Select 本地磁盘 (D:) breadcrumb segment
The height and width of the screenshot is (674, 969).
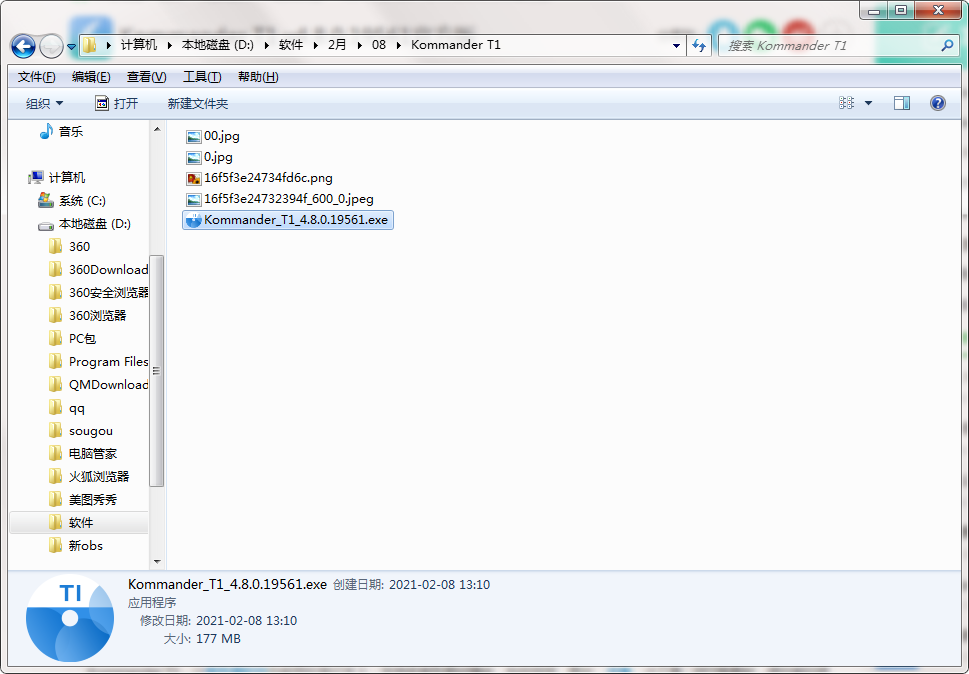[218, 45]
